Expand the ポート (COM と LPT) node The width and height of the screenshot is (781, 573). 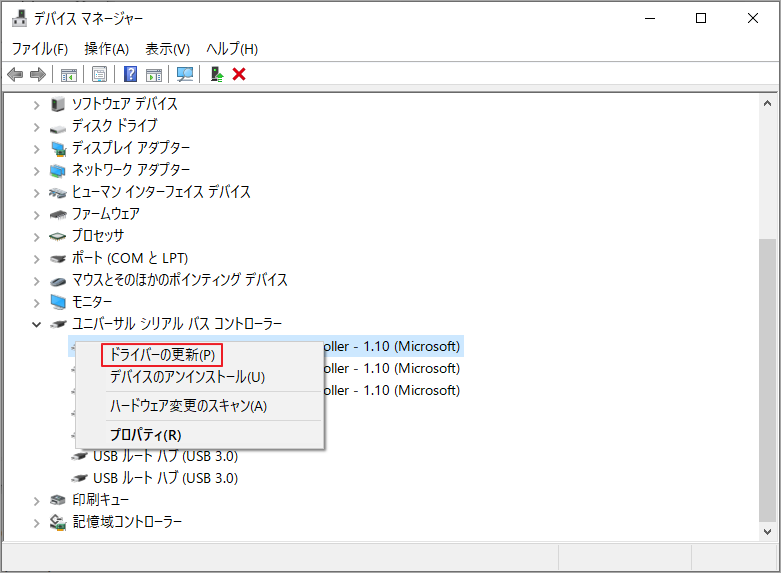coord(36,259)
